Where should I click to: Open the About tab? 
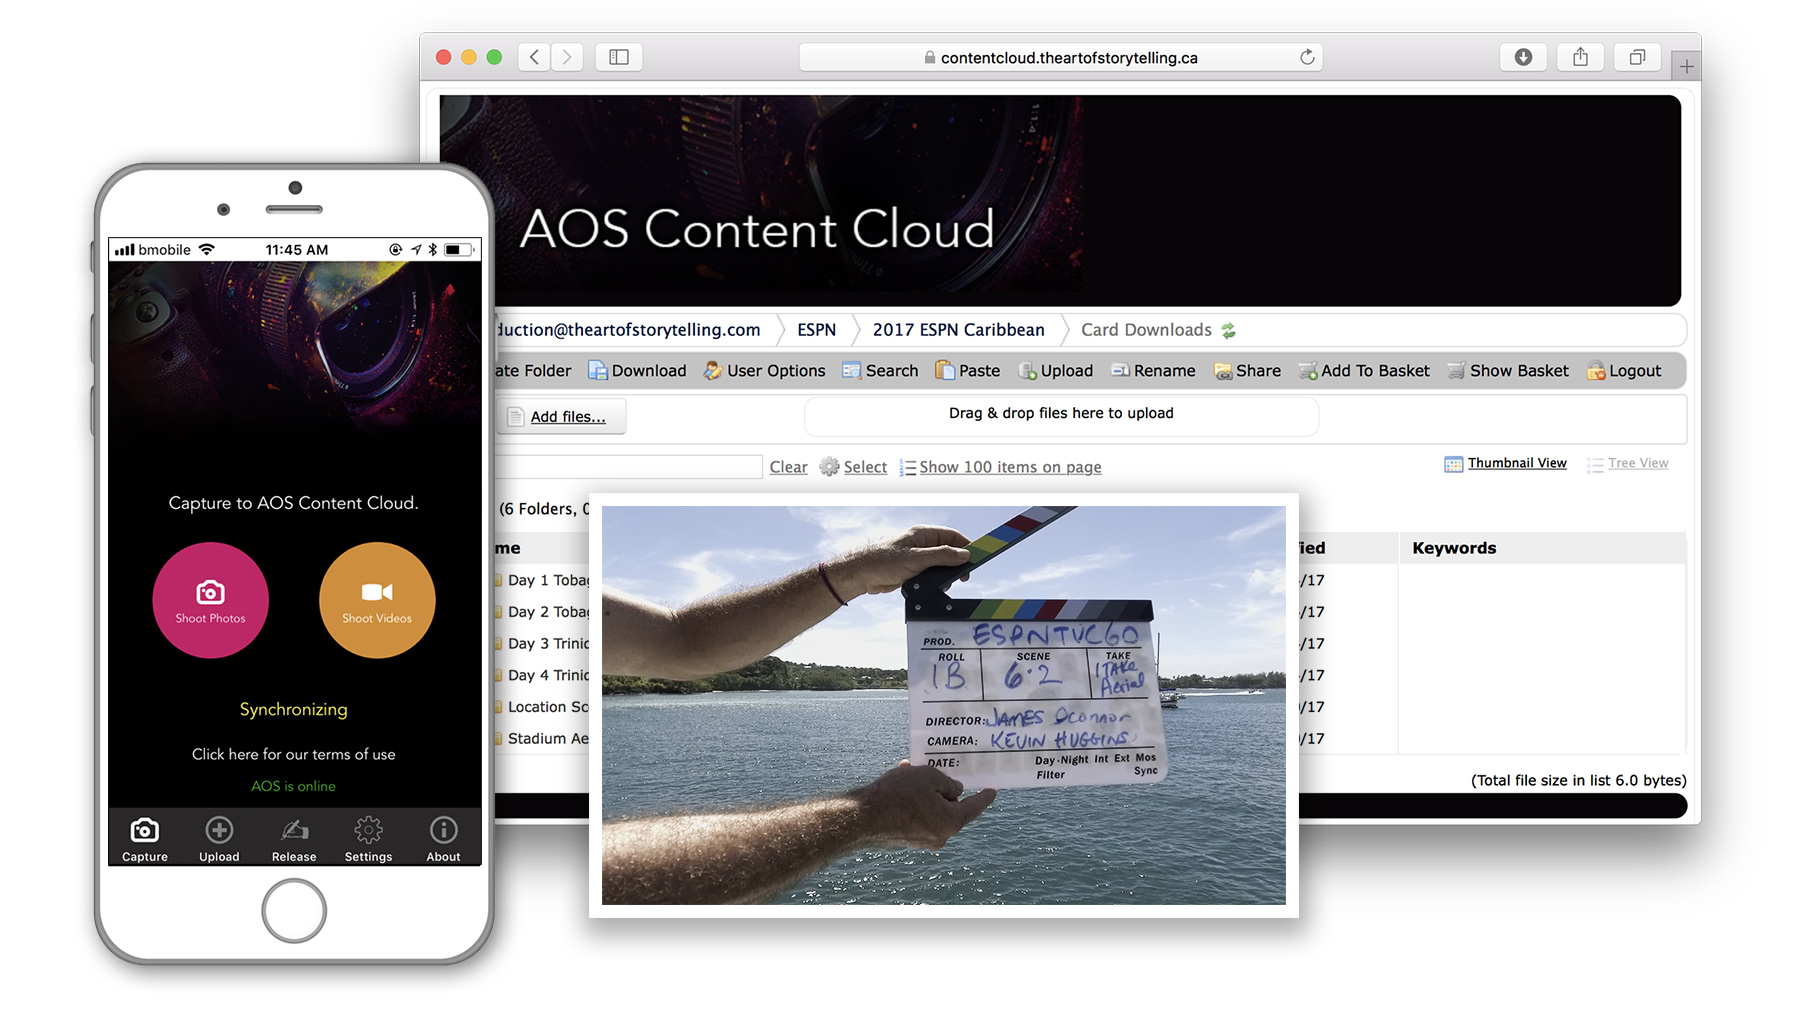point(443,839)
